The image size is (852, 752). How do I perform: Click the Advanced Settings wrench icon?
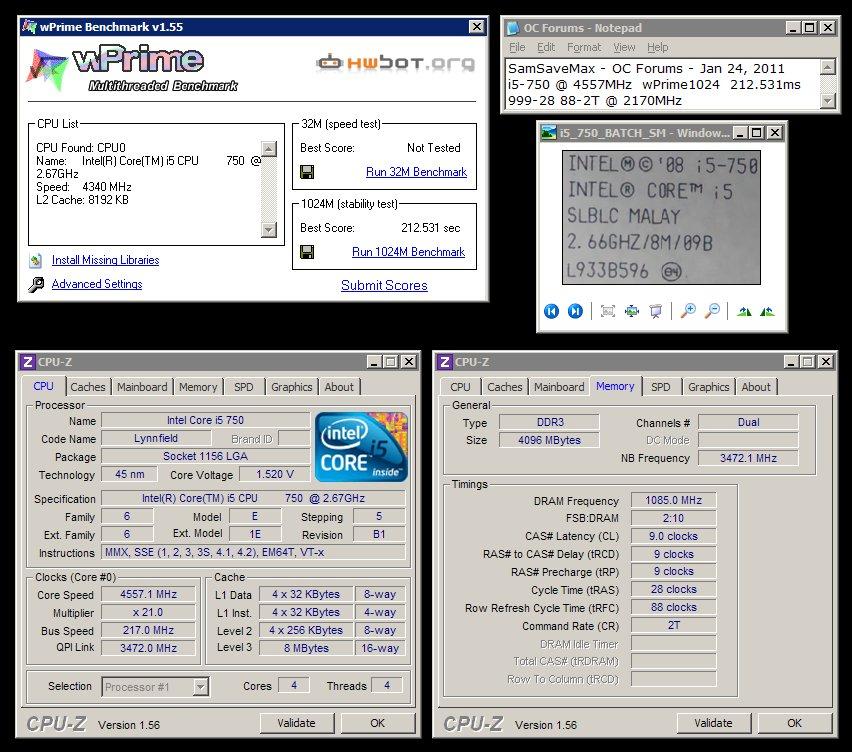click(36, 284)
